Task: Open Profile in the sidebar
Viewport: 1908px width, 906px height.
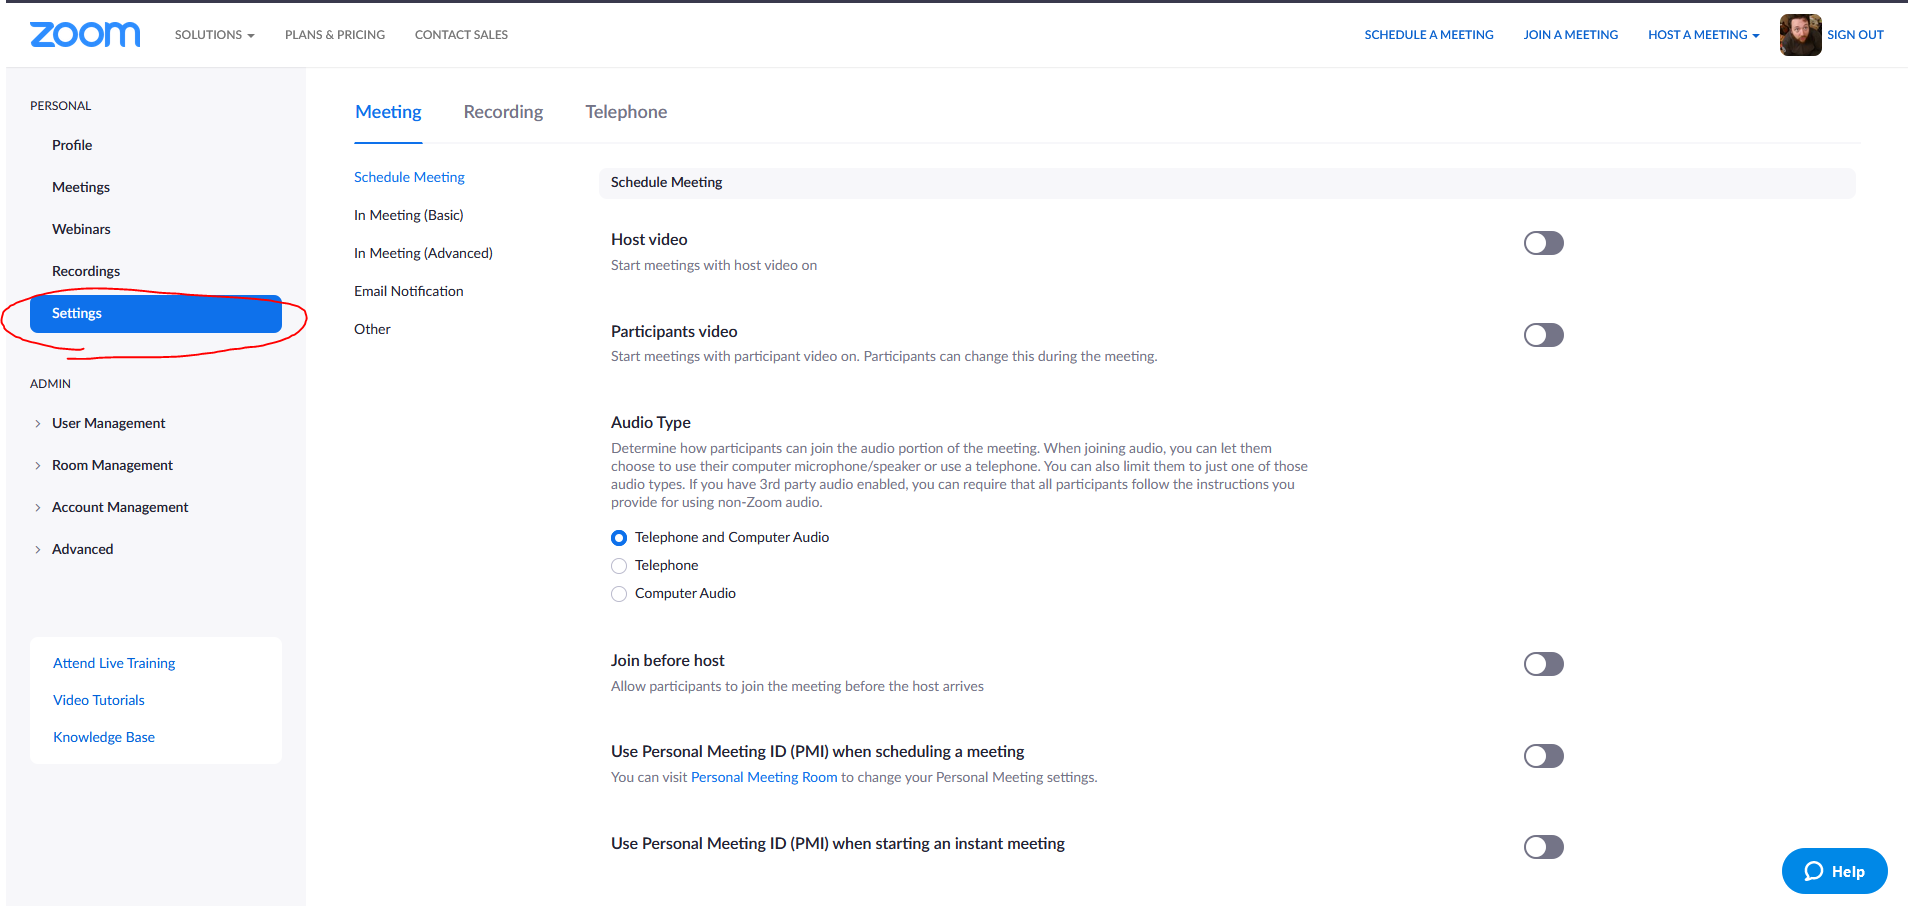Action: click(x=72, y=145)
